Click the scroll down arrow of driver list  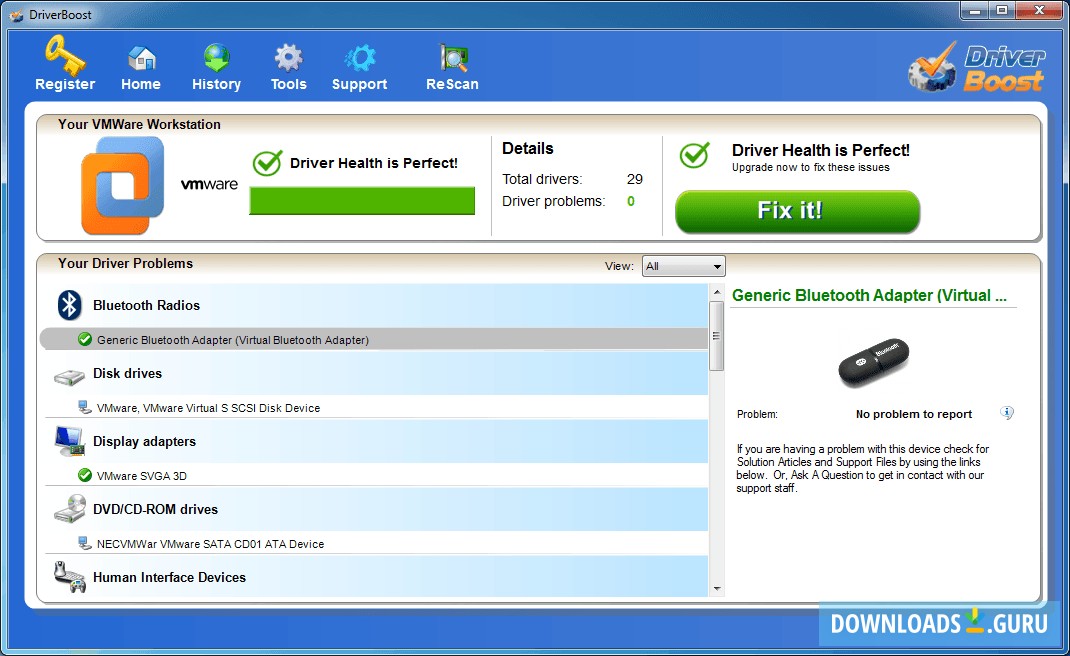coord(717,588)
